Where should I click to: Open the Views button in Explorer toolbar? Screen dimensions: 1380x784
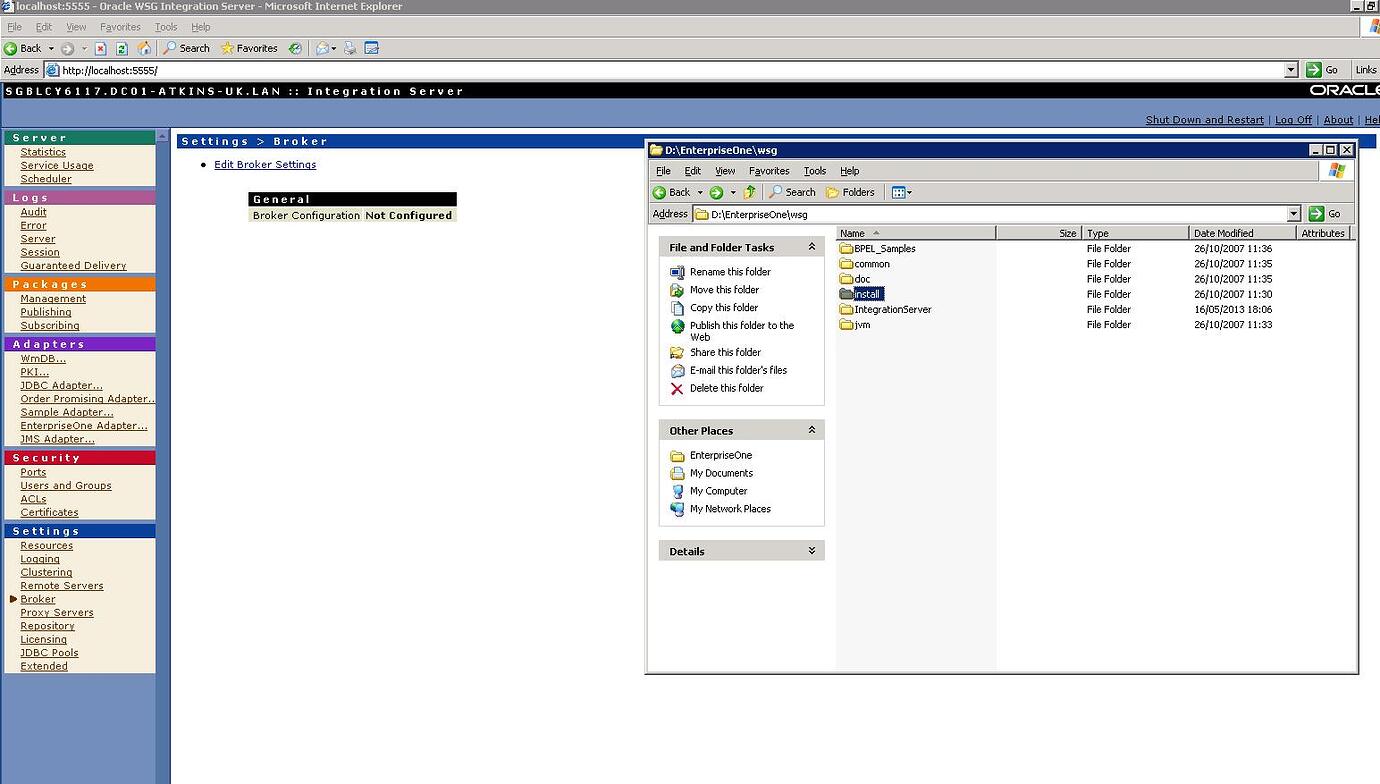point(901,192)
